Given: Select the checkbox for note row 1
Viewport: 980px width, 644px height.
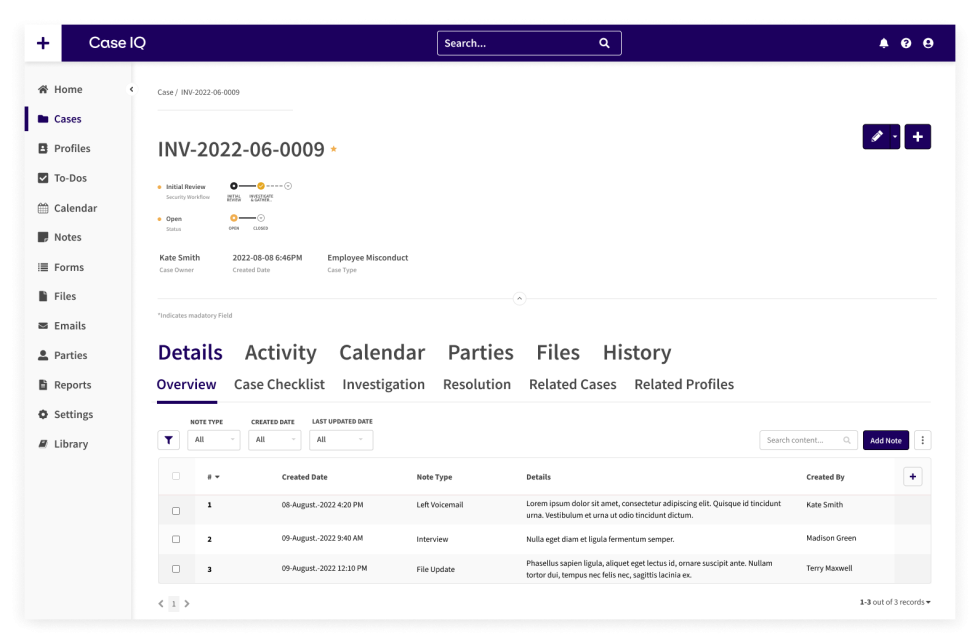Looking at the screenshot, I should 176,510.
